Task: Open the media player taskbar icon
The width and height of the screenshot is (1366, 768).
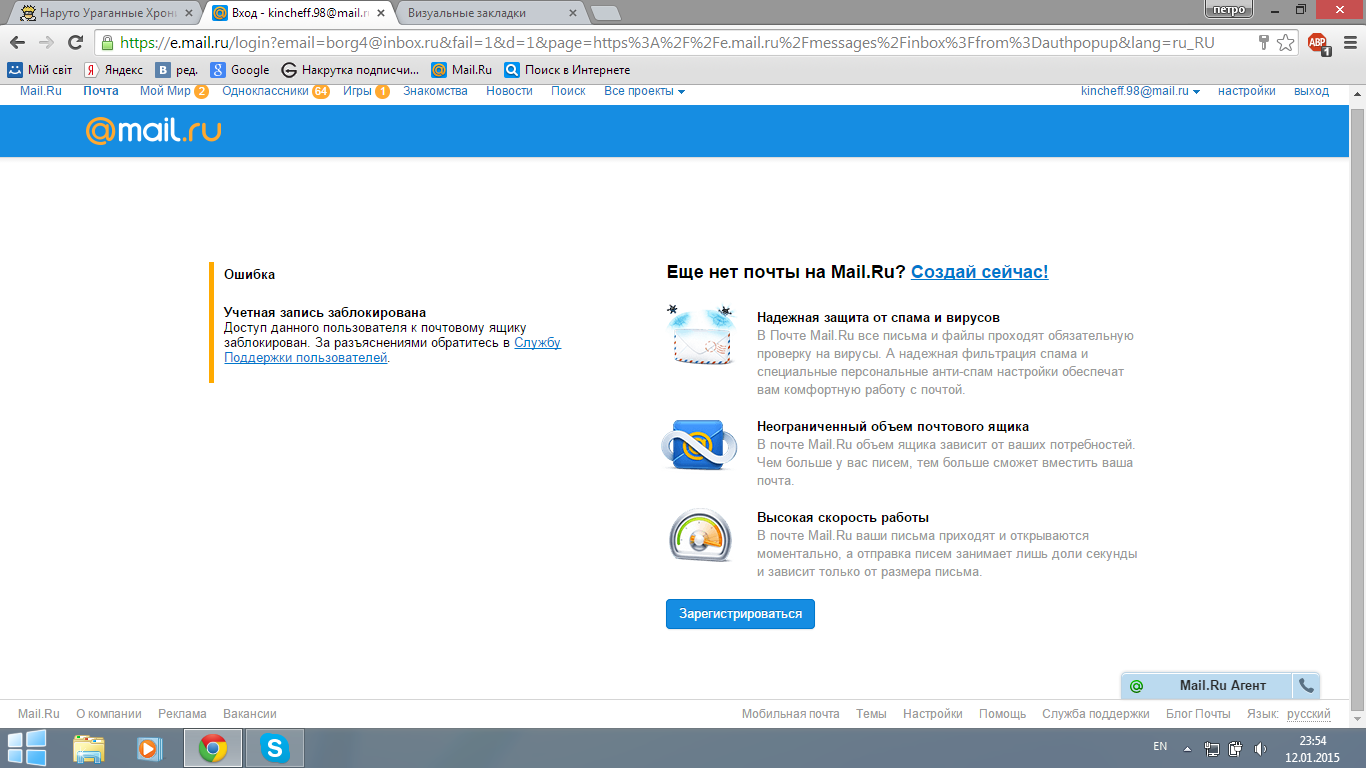Action: point(148,748)
